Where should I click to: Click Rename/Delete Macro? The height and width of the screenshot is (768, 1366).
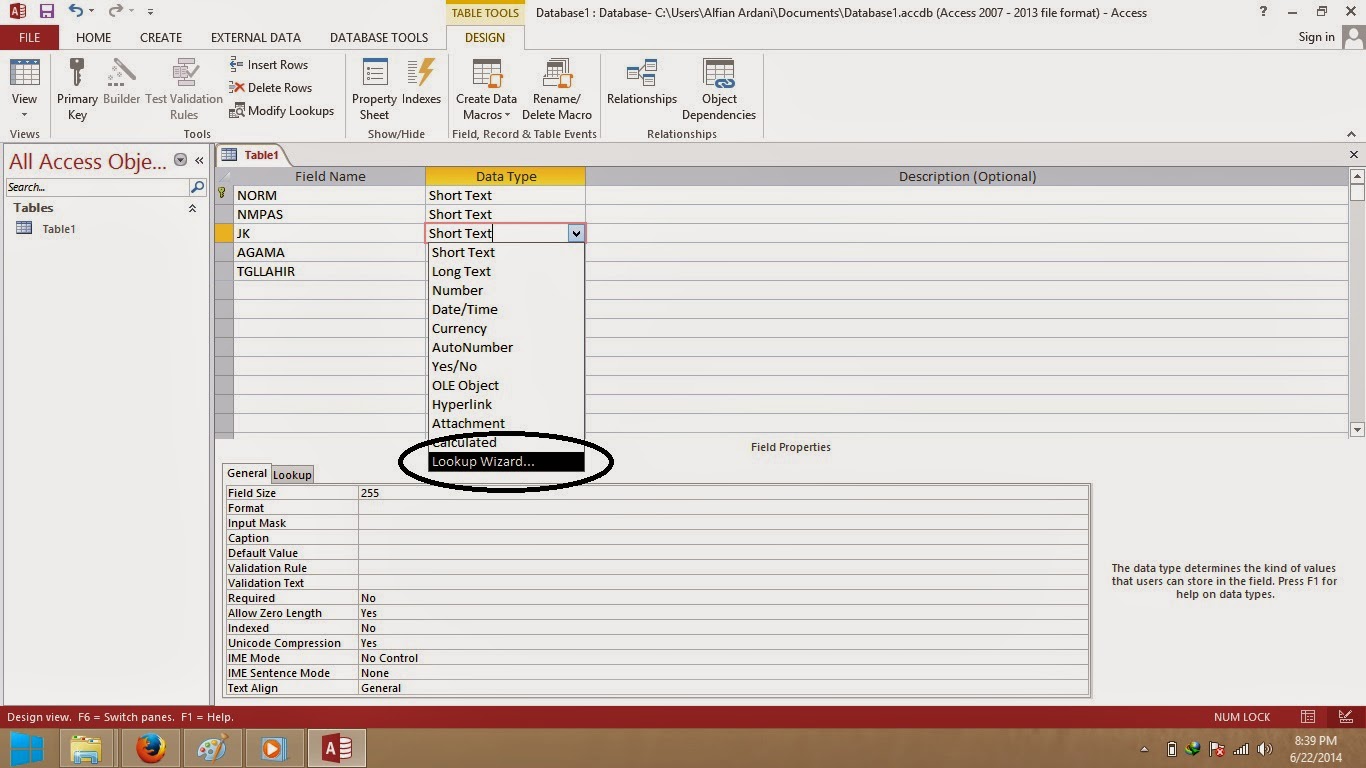pyautogui.click(x=557, y=89)
